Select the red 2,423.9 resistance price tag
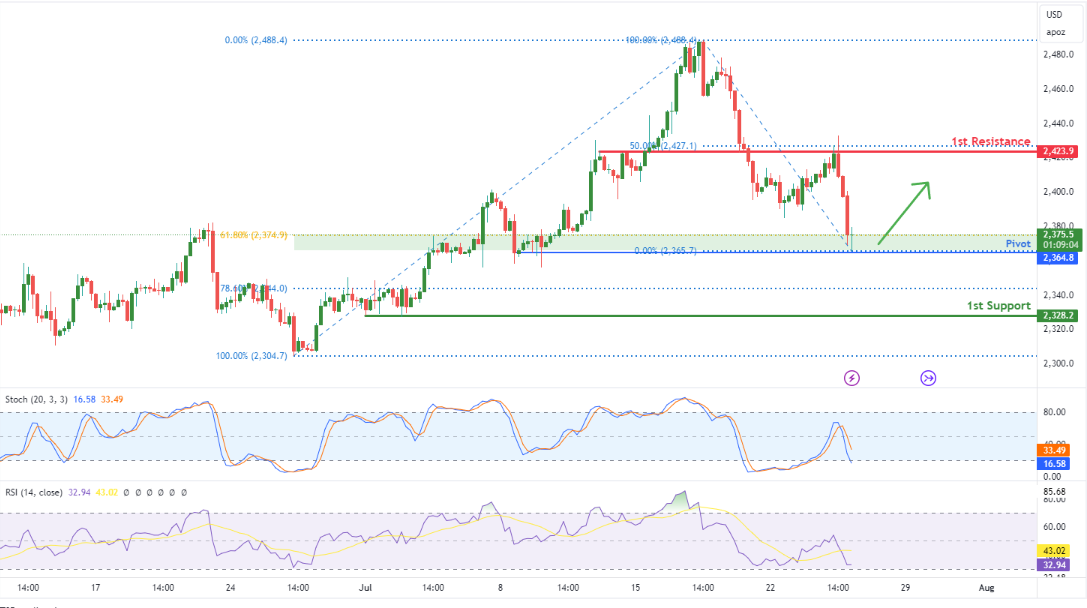1087x608 pixels. click(1057, 151)
